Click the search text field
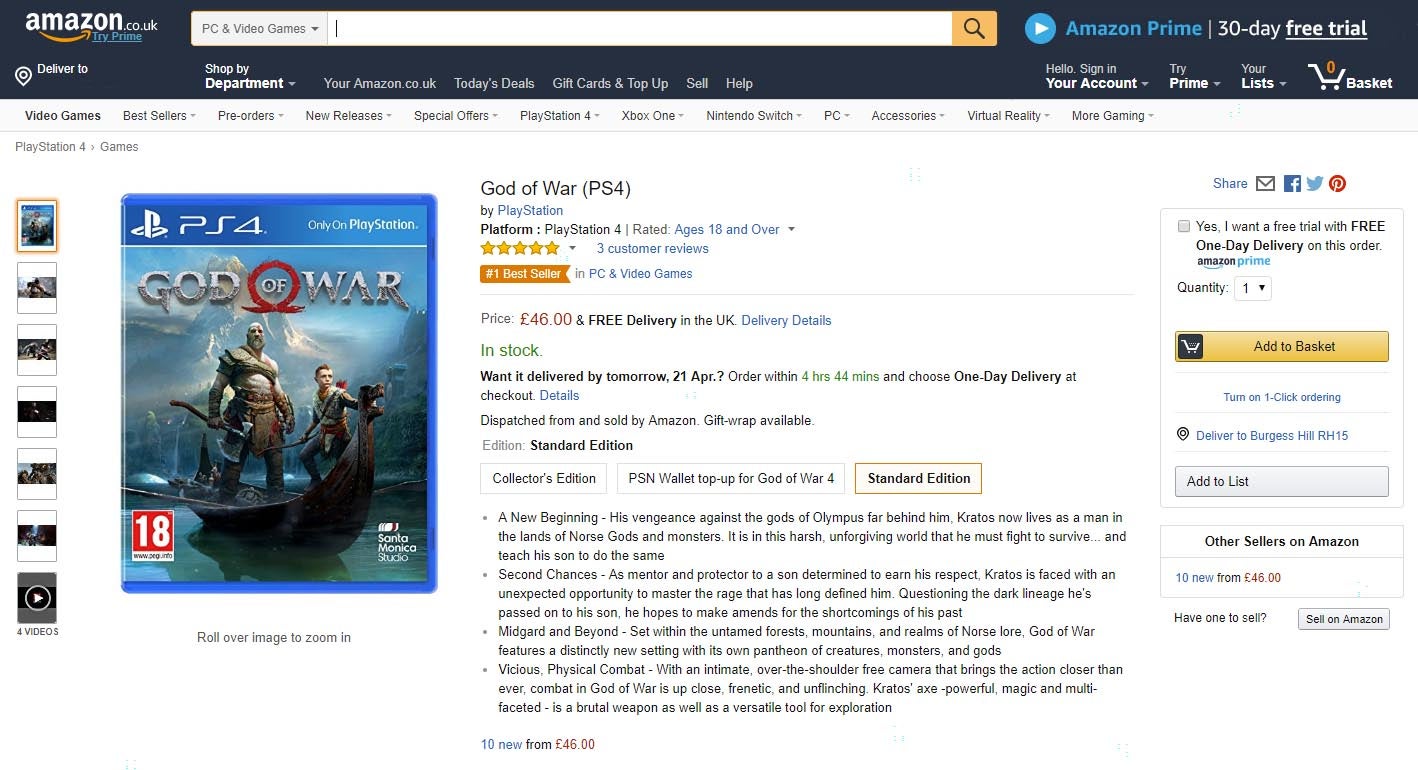The height and width of the screenshot is (770, 1418). coord(640,29)
